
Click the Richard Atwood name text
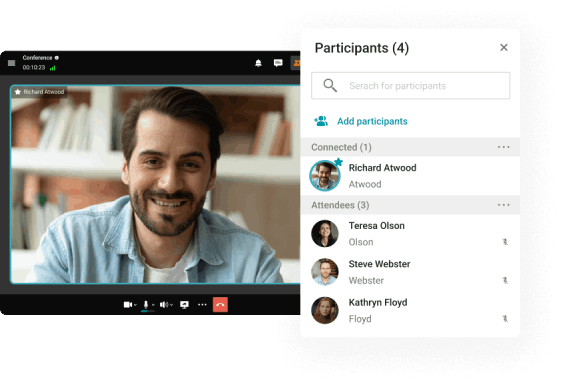382,168
